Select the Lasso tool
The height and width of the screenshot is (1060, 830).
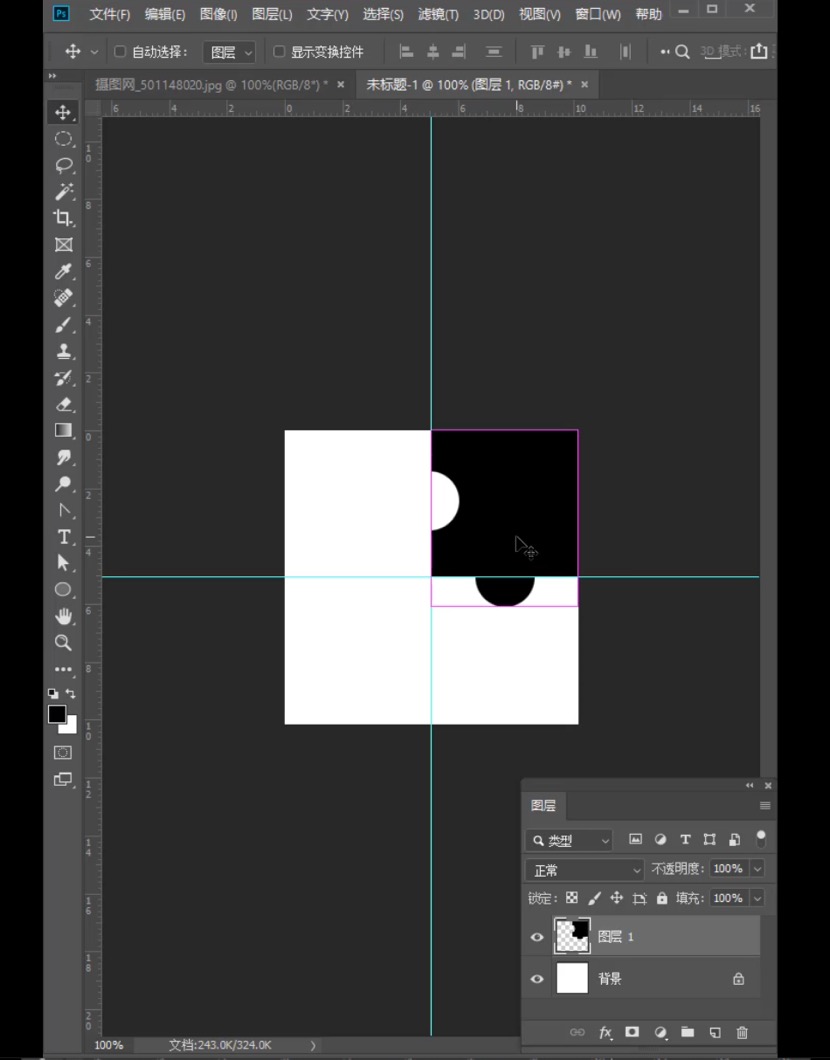click(64, 165)
